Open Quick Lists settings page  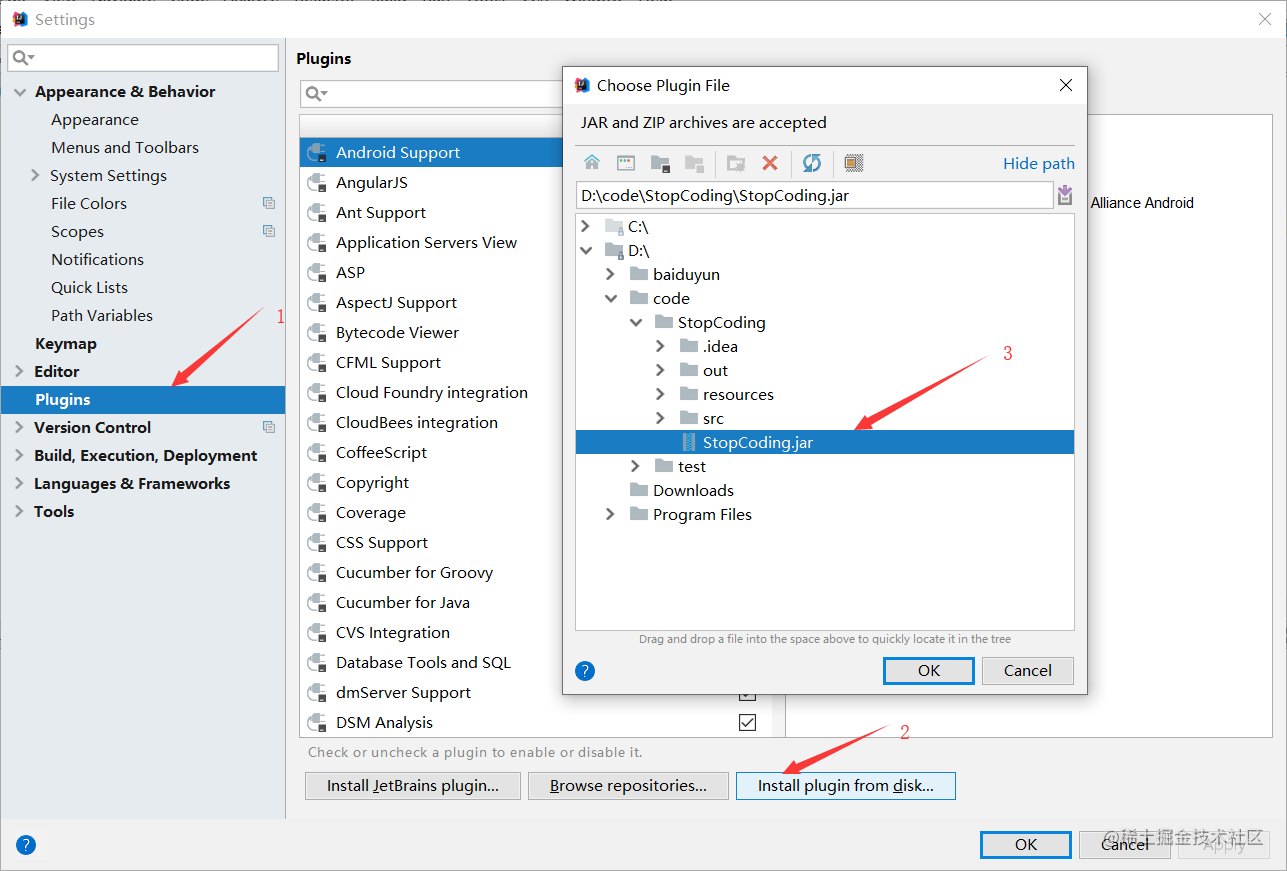[90, 287]
